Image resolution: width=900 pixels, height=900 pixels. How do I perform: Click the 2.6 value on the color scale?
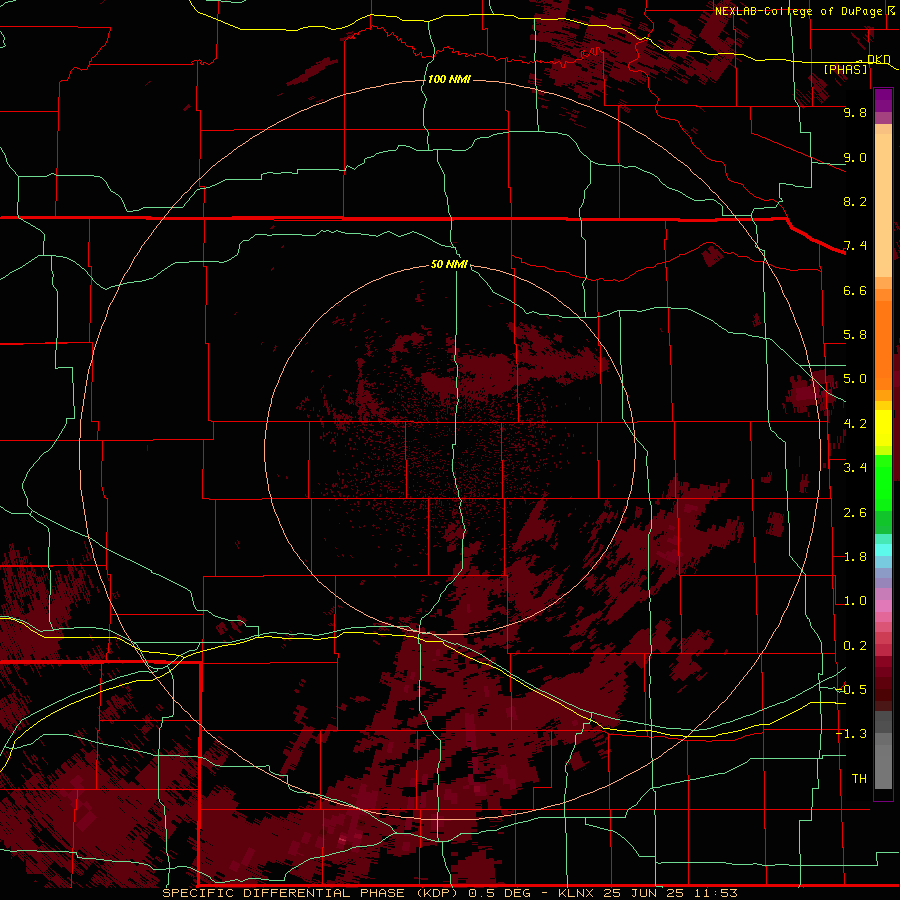point(855,513)
